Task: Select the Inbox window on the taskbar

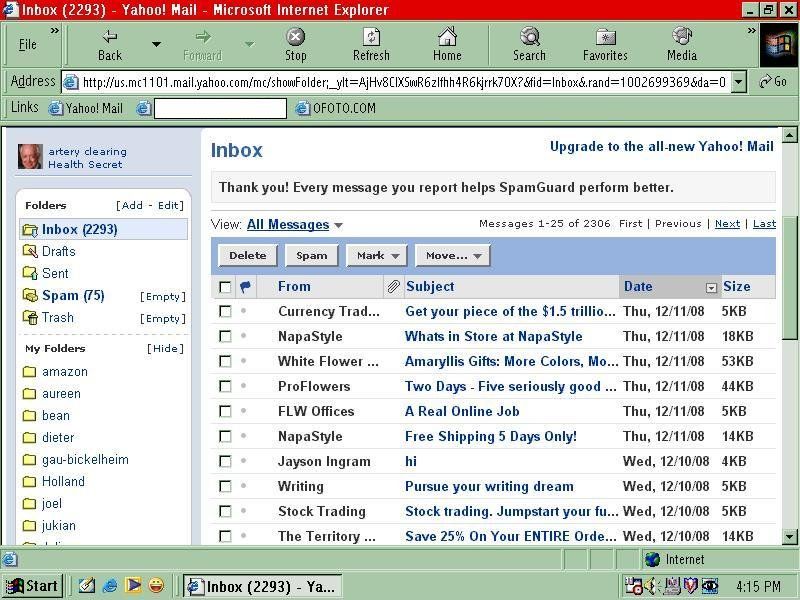Action: [263, 585]
